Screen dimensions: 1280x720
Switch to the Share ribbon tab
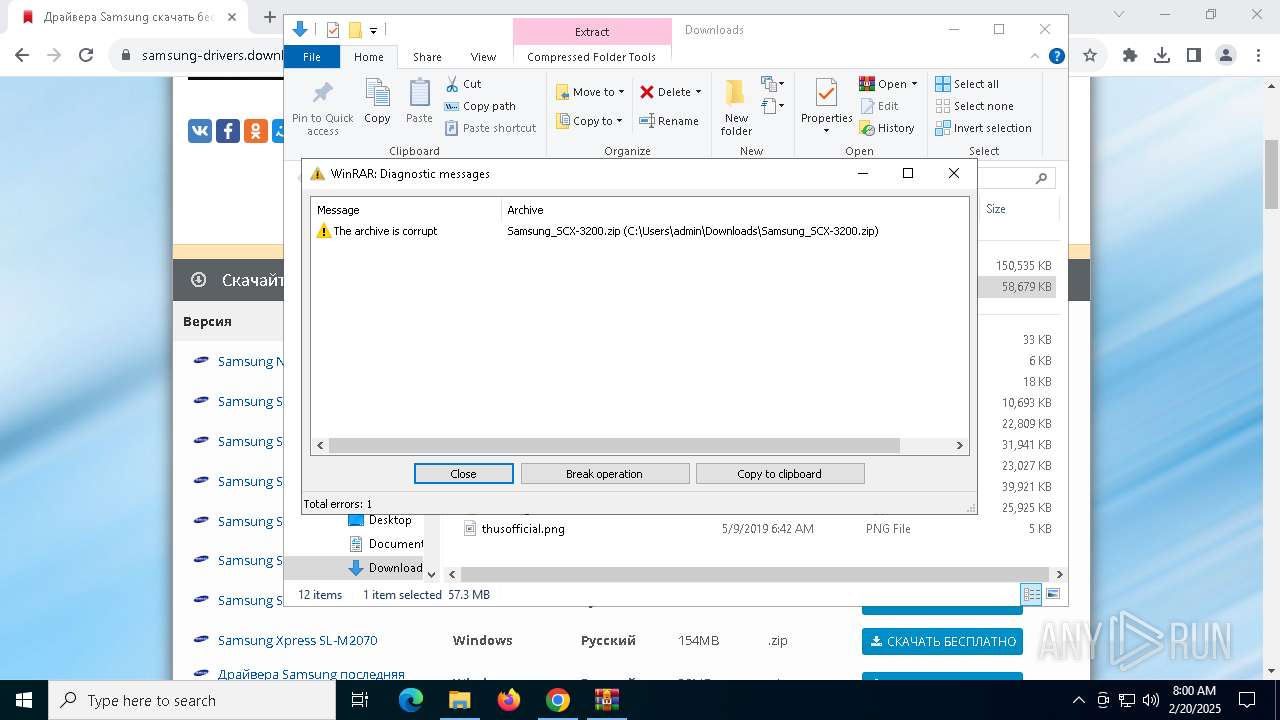pyautogui.click(x=427, y=57)
